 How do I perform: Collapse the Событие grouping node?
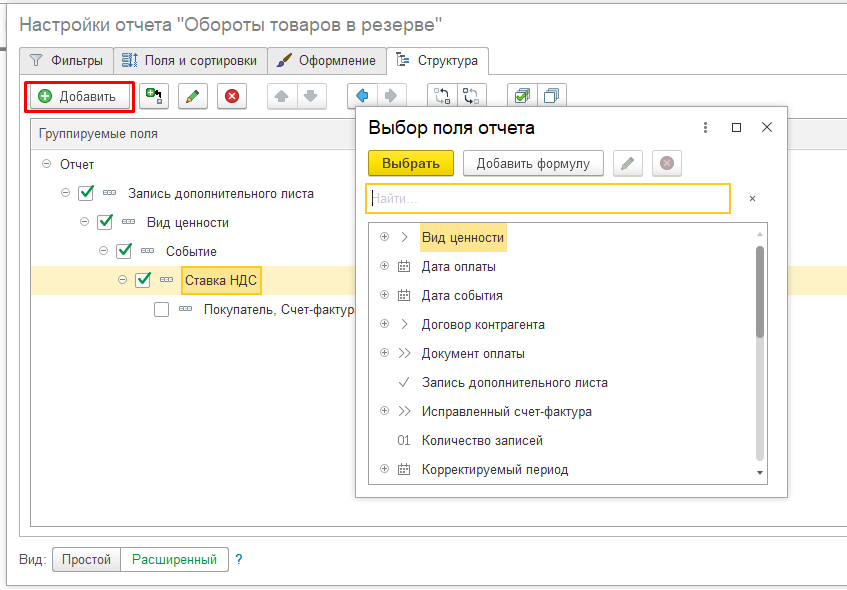click(103, 251)
